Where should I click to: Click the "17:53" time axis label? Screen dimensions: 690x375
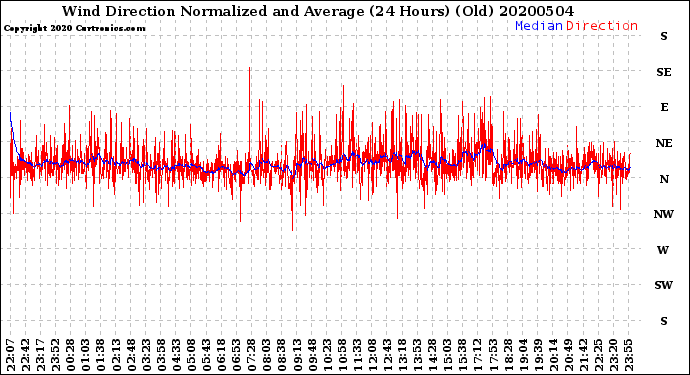pyautogui.click(x=492, y=355)
